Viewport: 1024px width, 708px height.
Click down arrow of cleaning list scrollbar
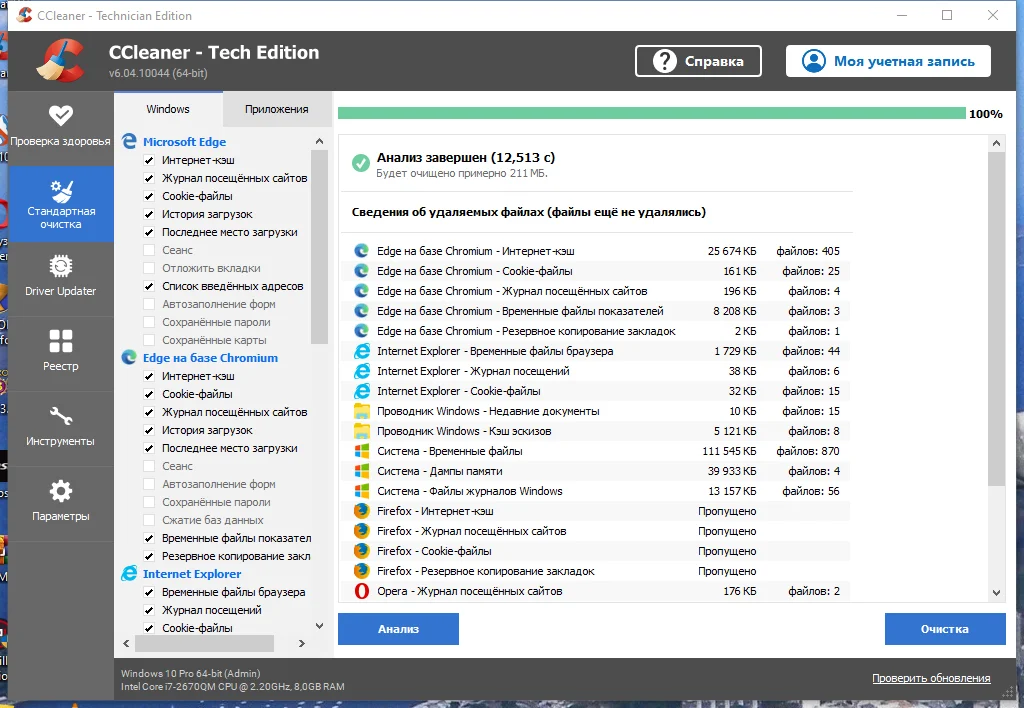pos(319,626)
